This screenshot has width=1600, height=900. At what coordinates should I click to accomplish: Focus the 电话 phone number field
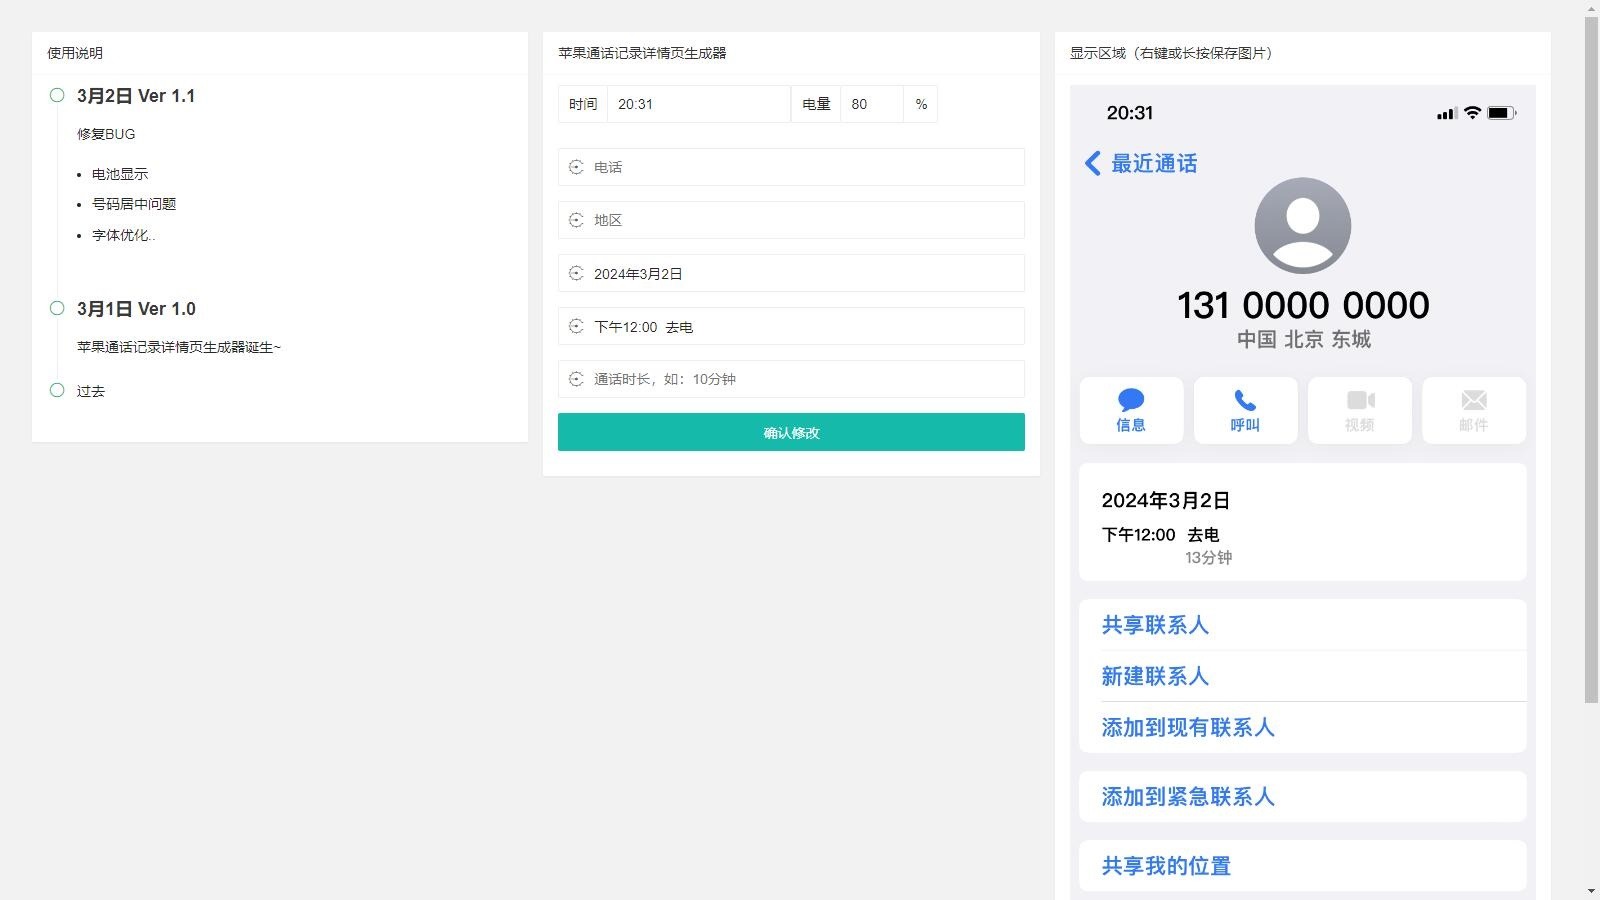pyautogui.click(x=791, y=167)
